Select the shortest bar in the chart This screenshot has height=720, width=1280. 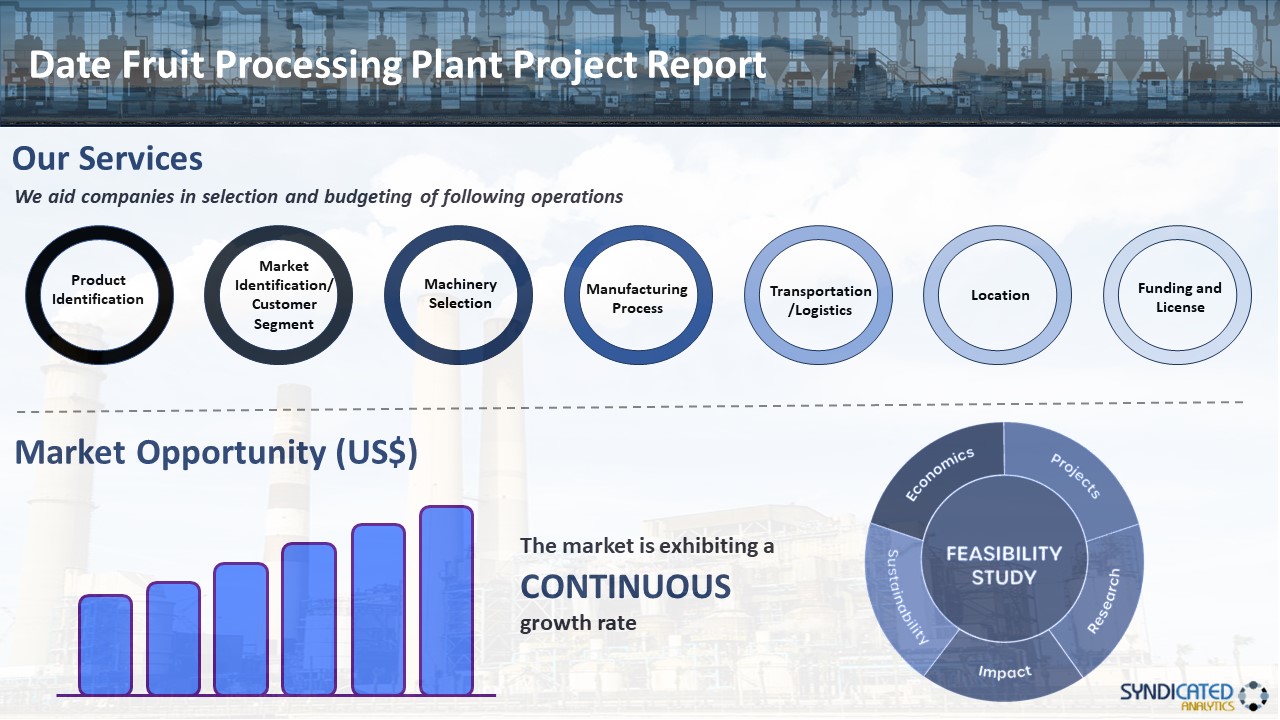tap(105, 645)
